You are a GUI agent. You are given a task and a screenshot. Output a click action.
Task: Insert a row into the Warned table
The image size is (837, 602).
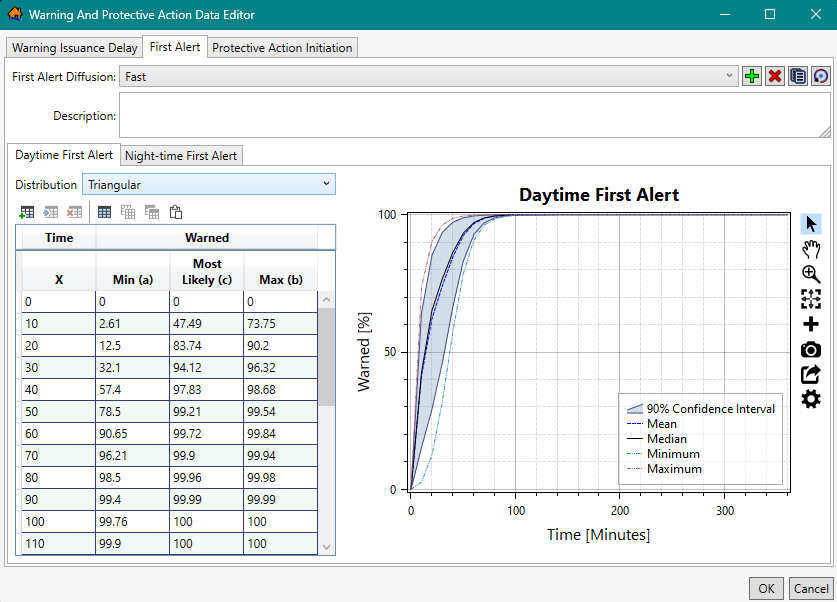point(51,212)
